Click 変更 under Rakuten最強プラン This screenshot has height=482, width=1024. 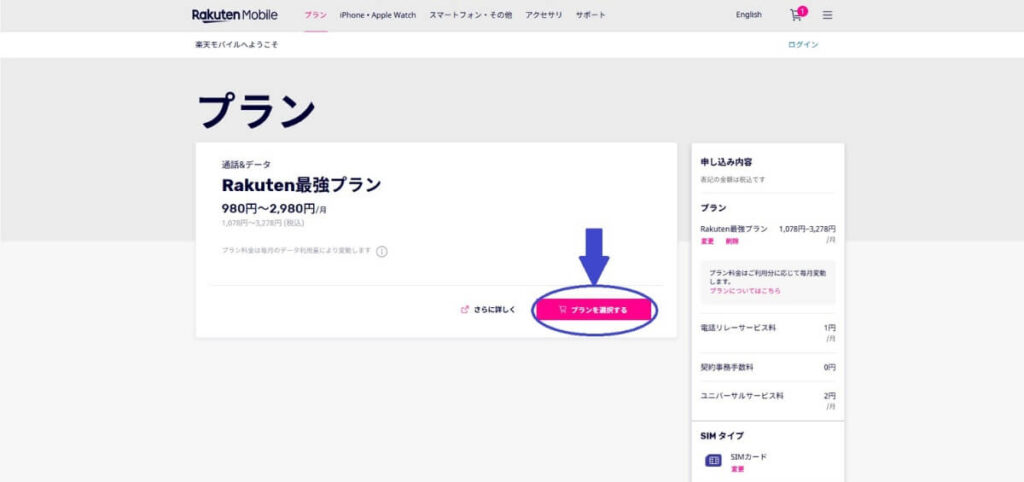click(x=707, y=241)
